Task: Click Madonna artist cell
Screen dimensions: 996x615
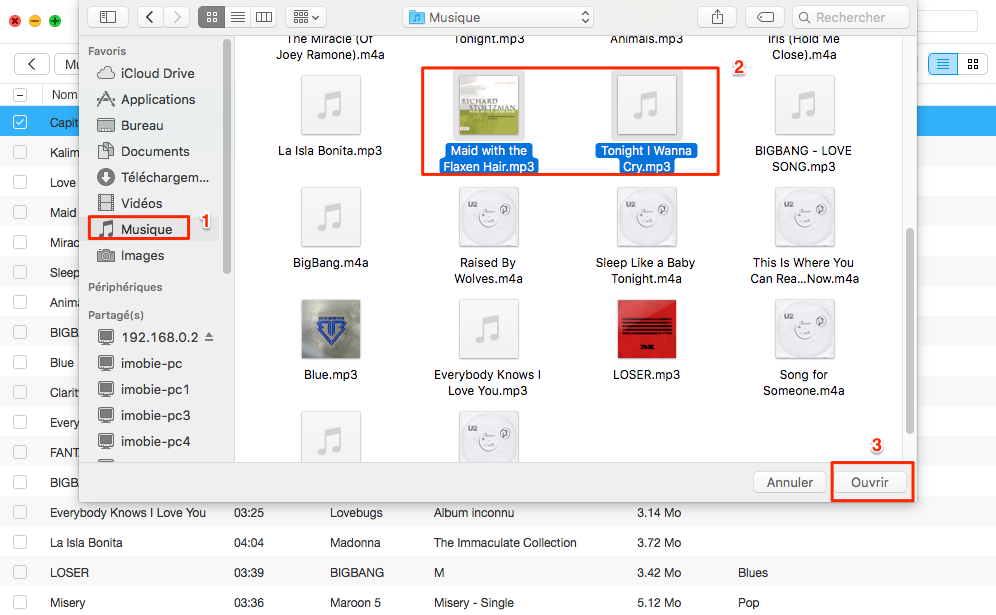Action: pyautogui.click(x=355, y=543)
